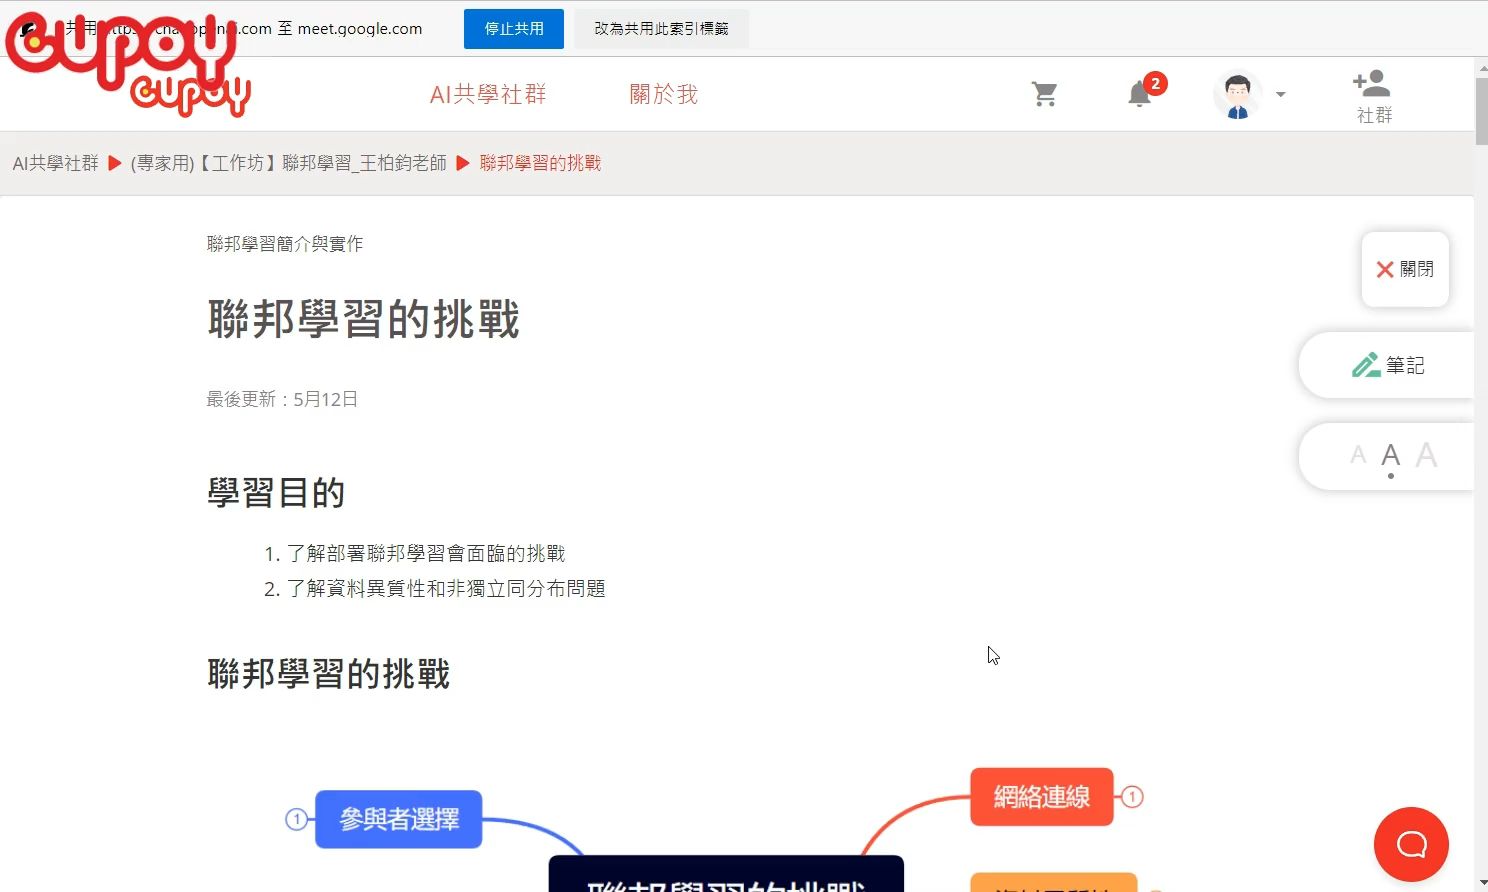
Task: Expand the profile account dropdown arrow
Action: click(x=1280, y=95)
